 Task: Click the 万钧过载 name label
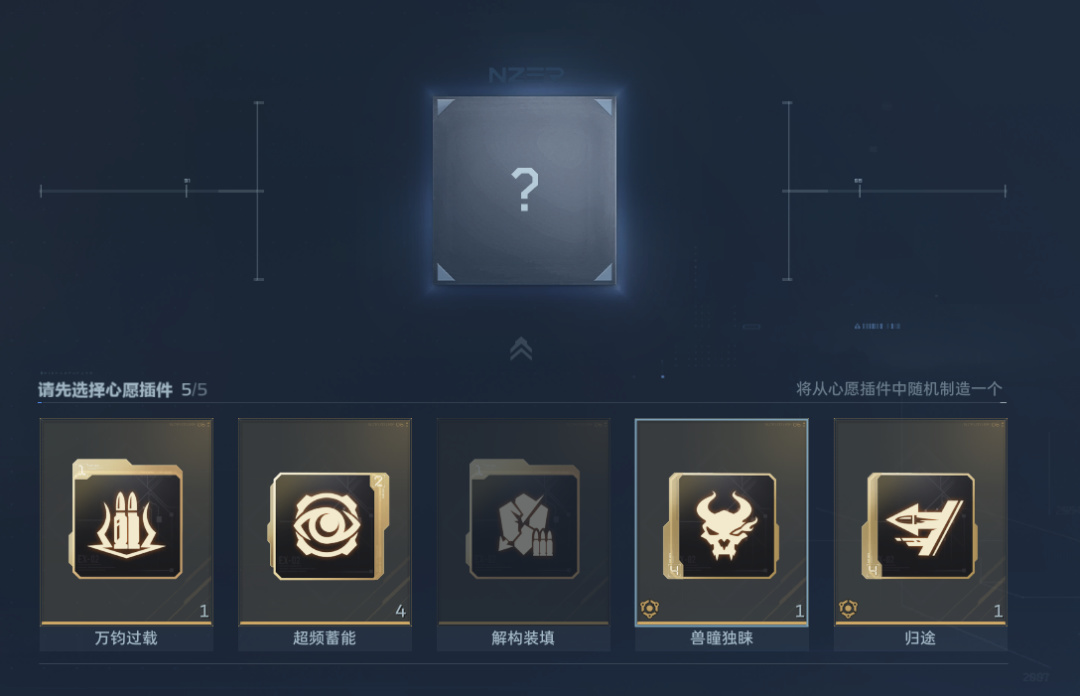click(126, 638)
